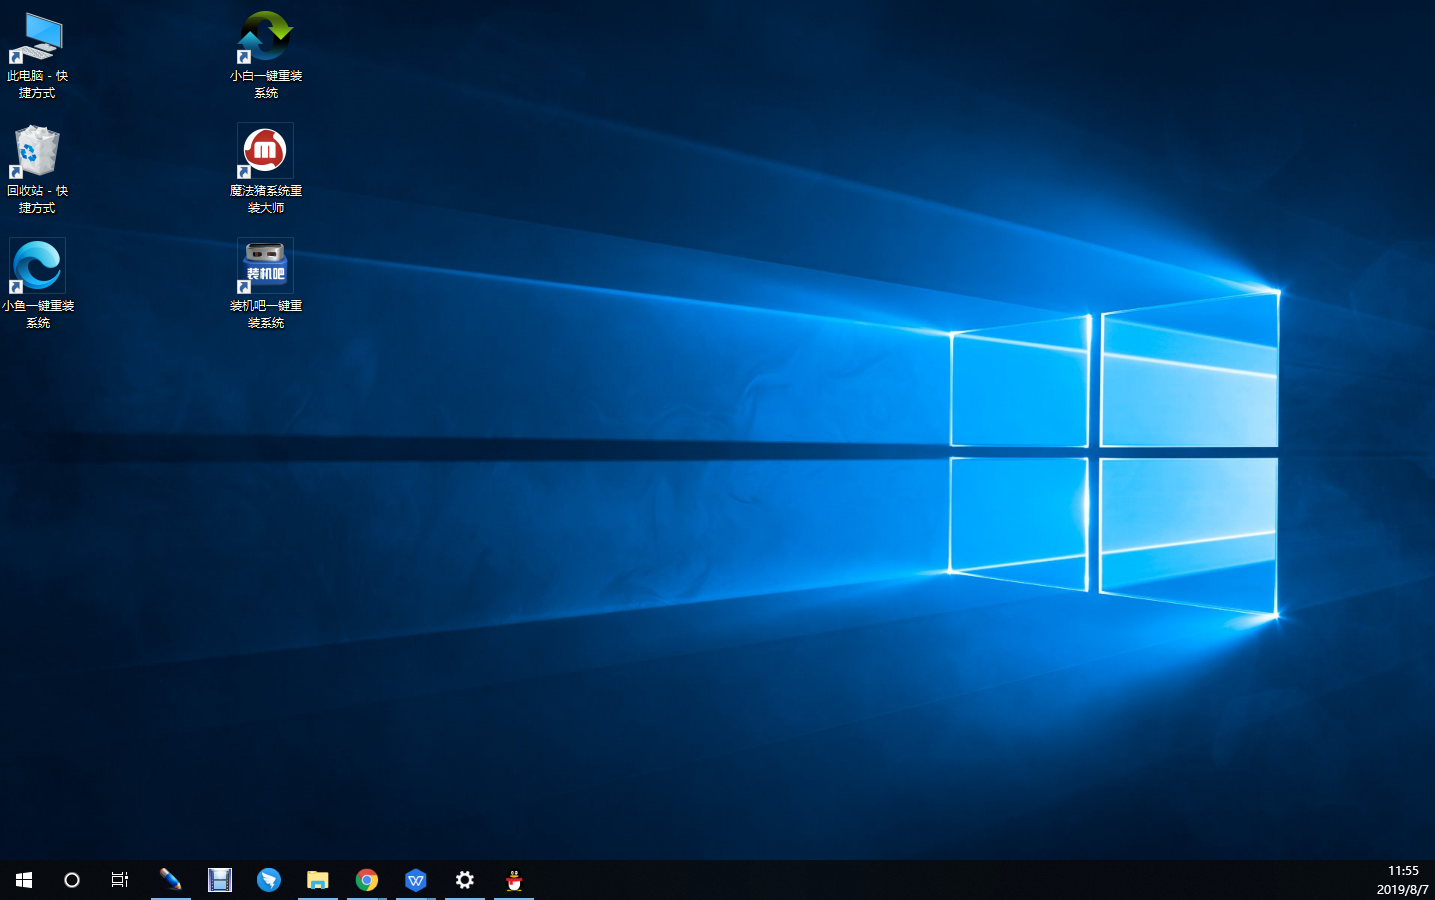The width and height of the screenshot is (1435, 900).
Task: Click the date 2019/8/7 in the tray
Action: click(1402, 889)
